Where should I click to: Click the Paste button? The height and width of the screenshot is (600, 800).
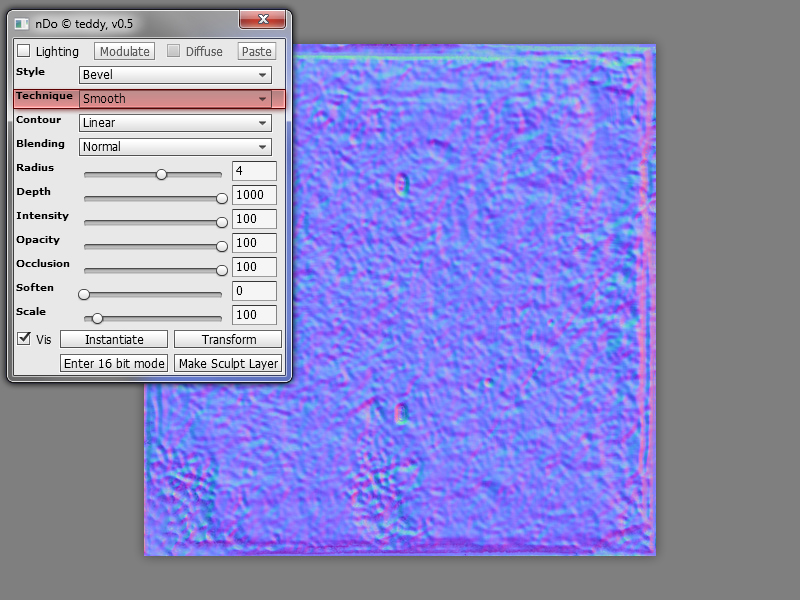pyautogui.click(x=257, y=51)
